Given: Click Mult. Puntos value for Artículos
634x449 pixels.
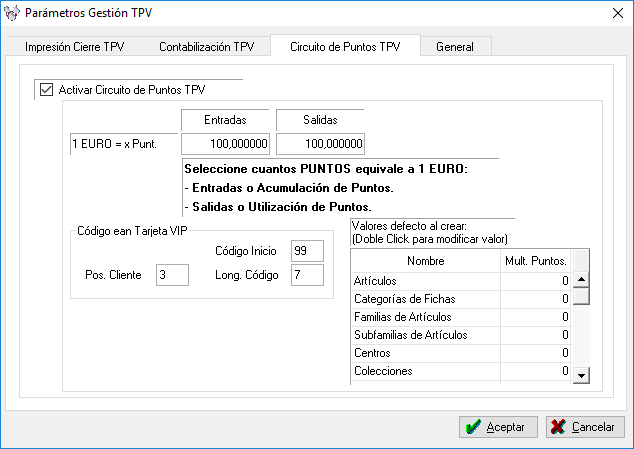Looking at the screenshot, I should point(536,281).
